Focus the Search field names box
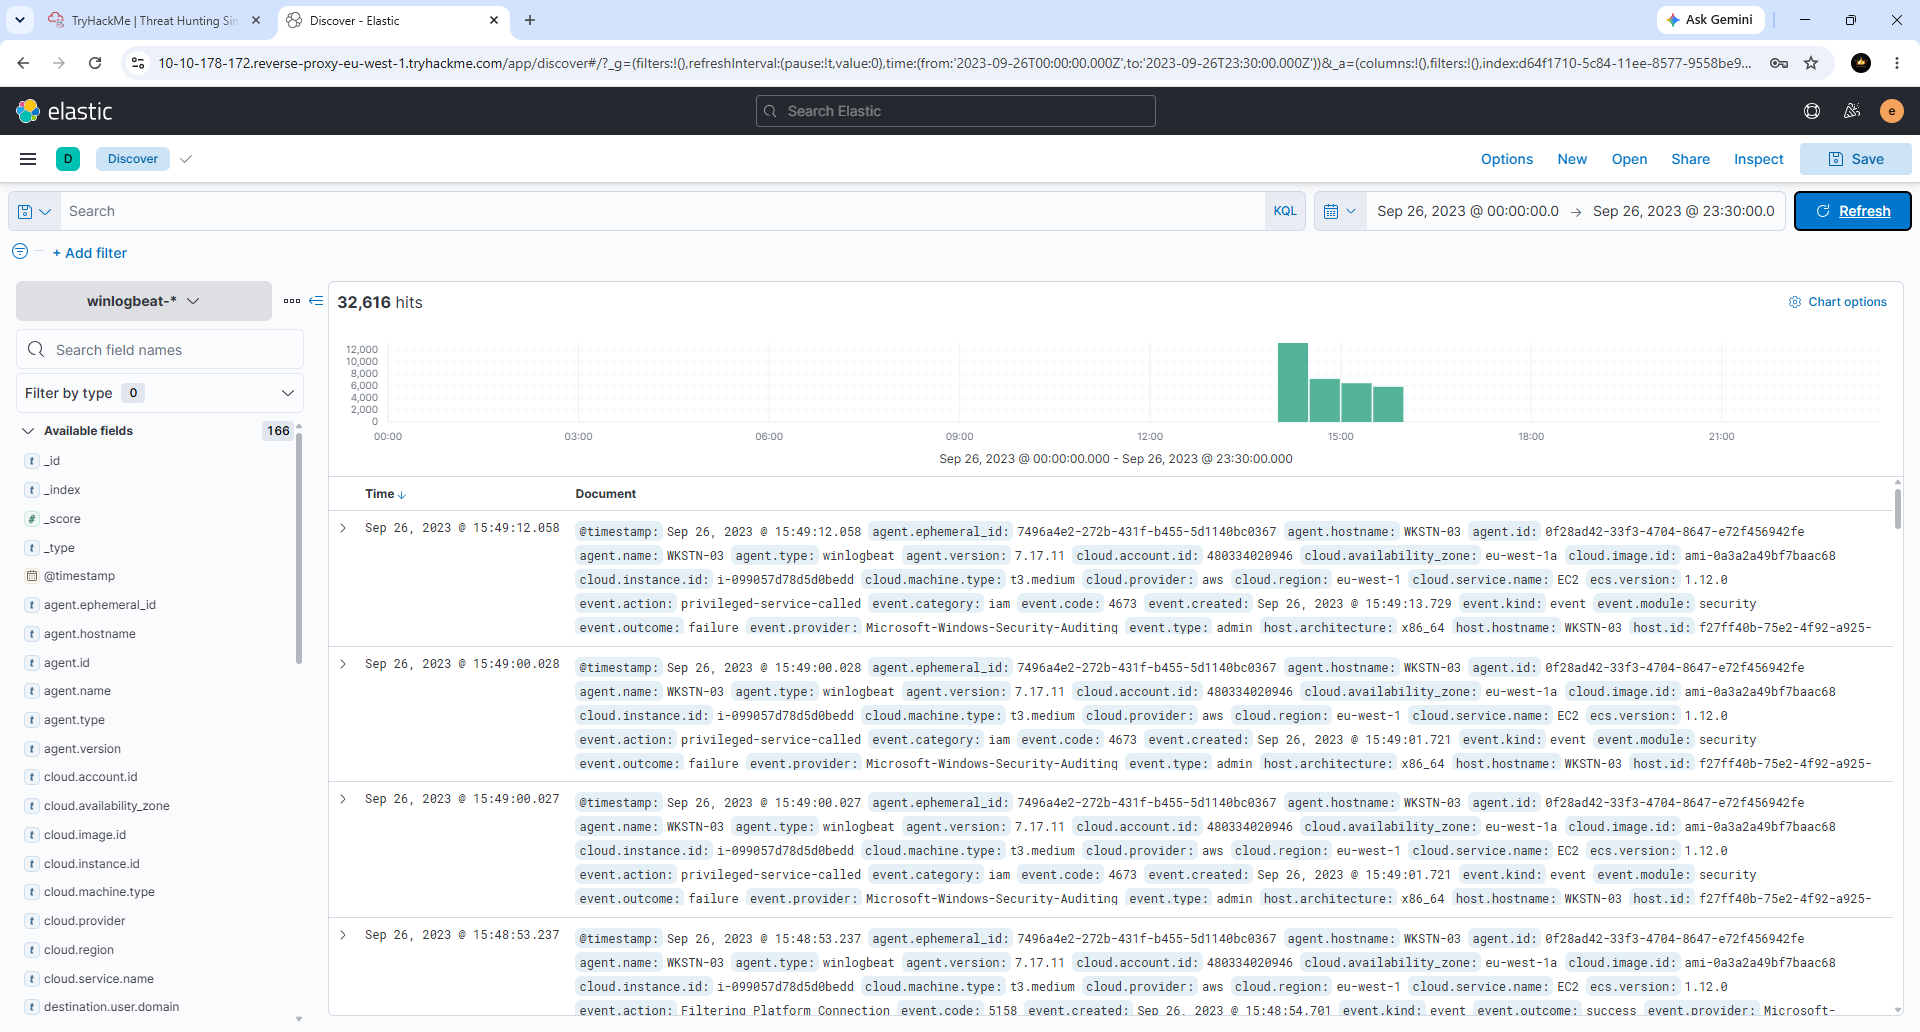Screen dimensions: 1920x1032 [x=160, y=350]
